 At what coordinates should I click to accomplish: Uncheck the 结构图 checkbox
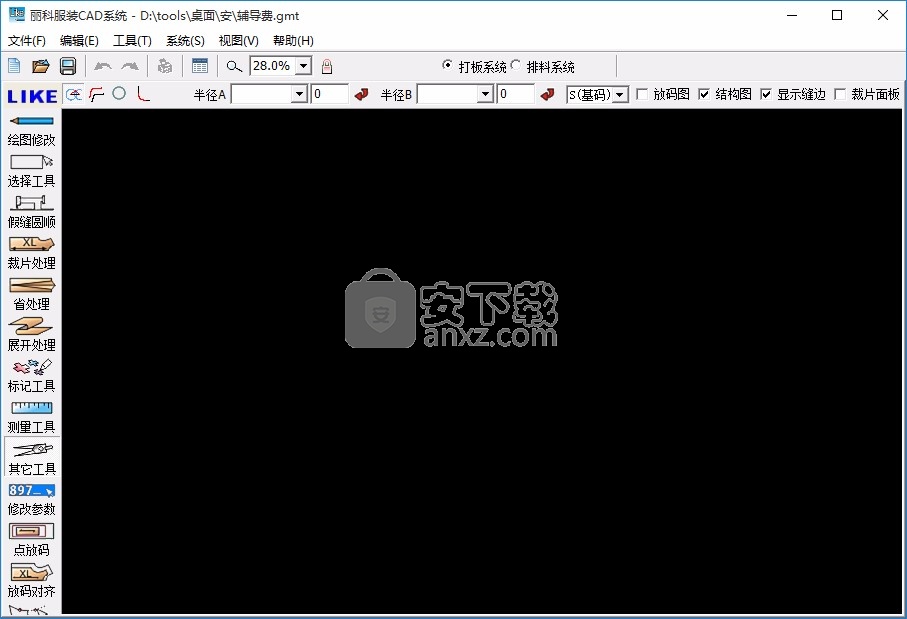[x=704, y=94]
